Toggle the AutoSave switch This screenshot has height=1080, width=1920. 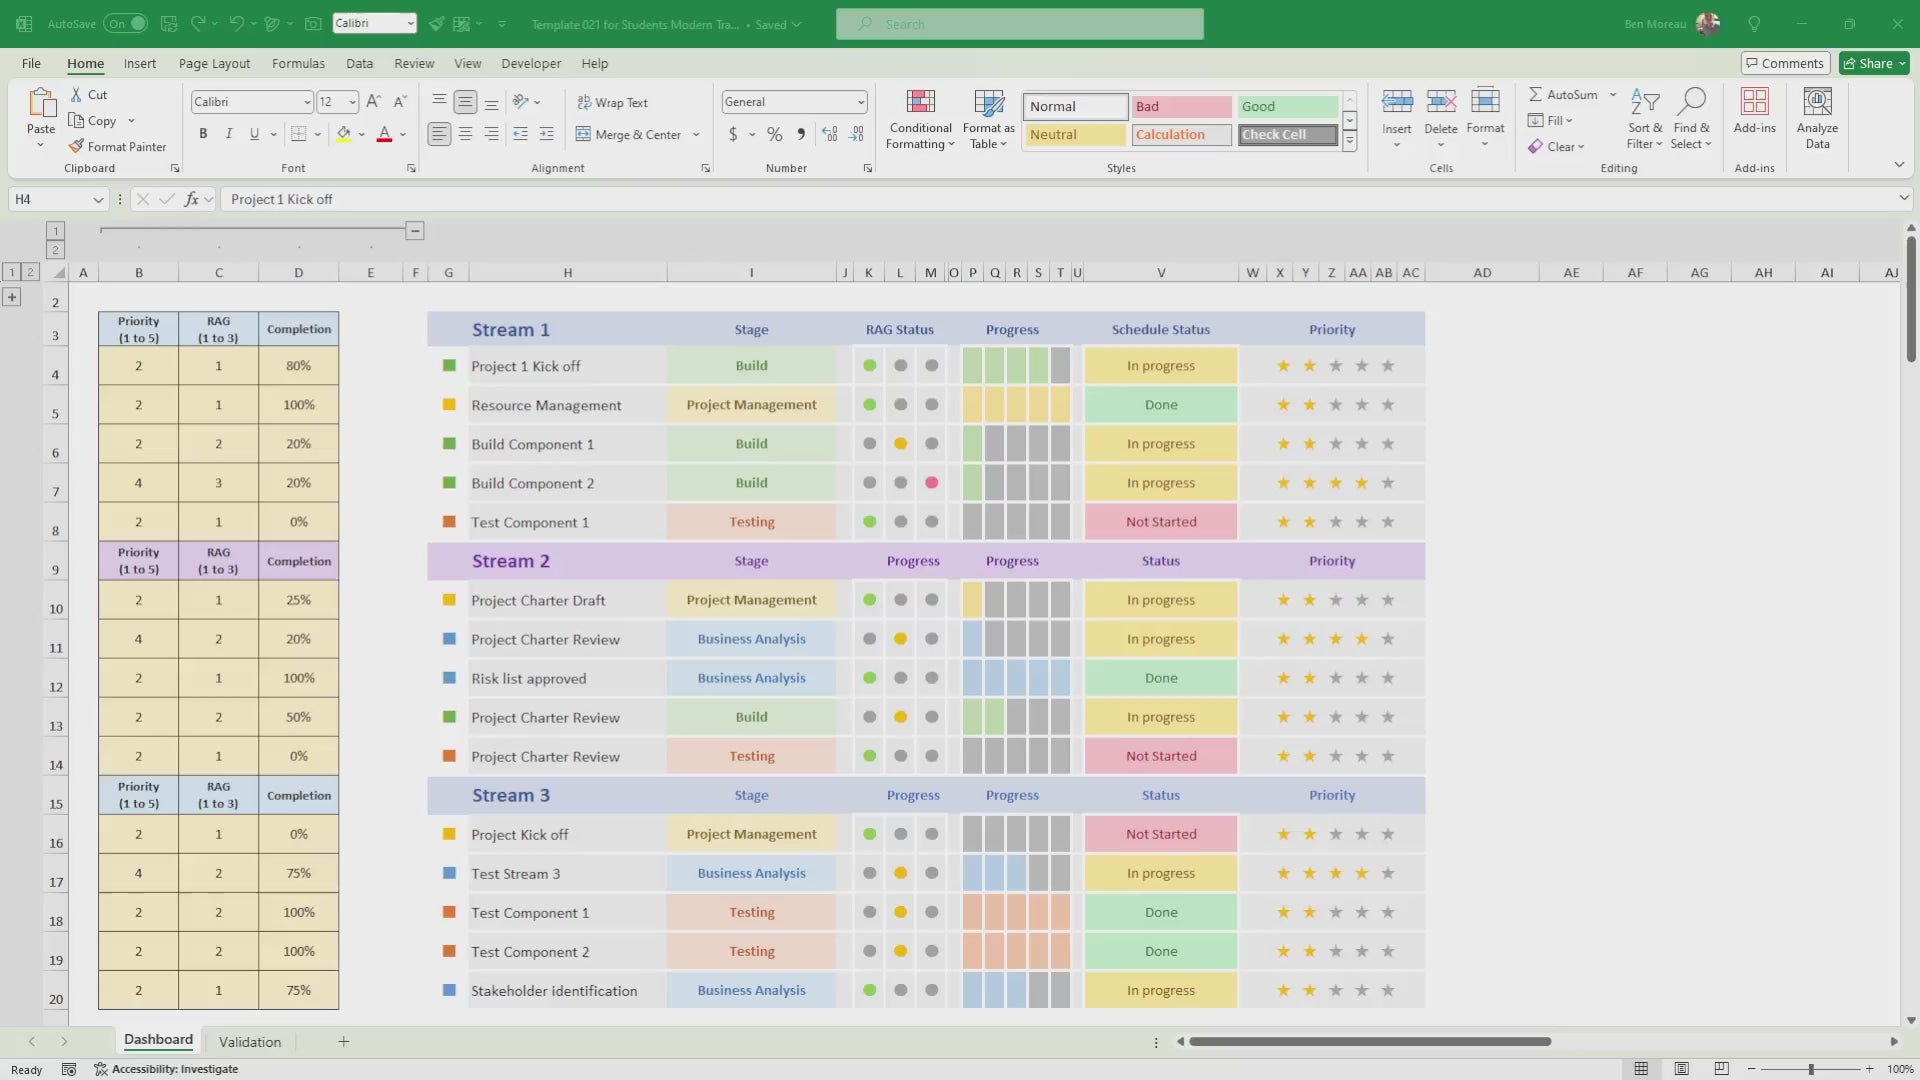(x=126, y=24)
